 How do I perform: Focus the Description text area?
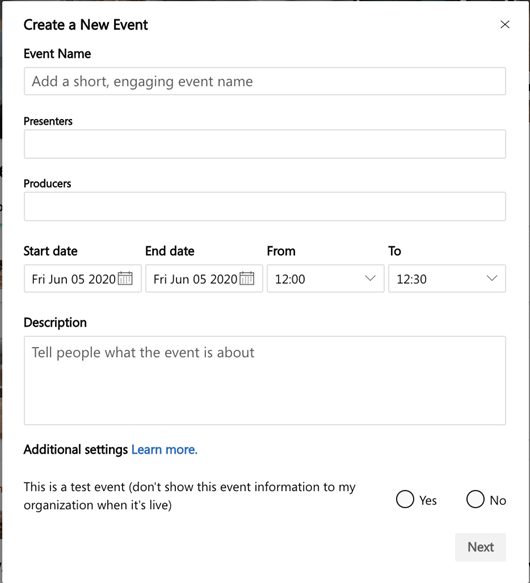[265, 381]
